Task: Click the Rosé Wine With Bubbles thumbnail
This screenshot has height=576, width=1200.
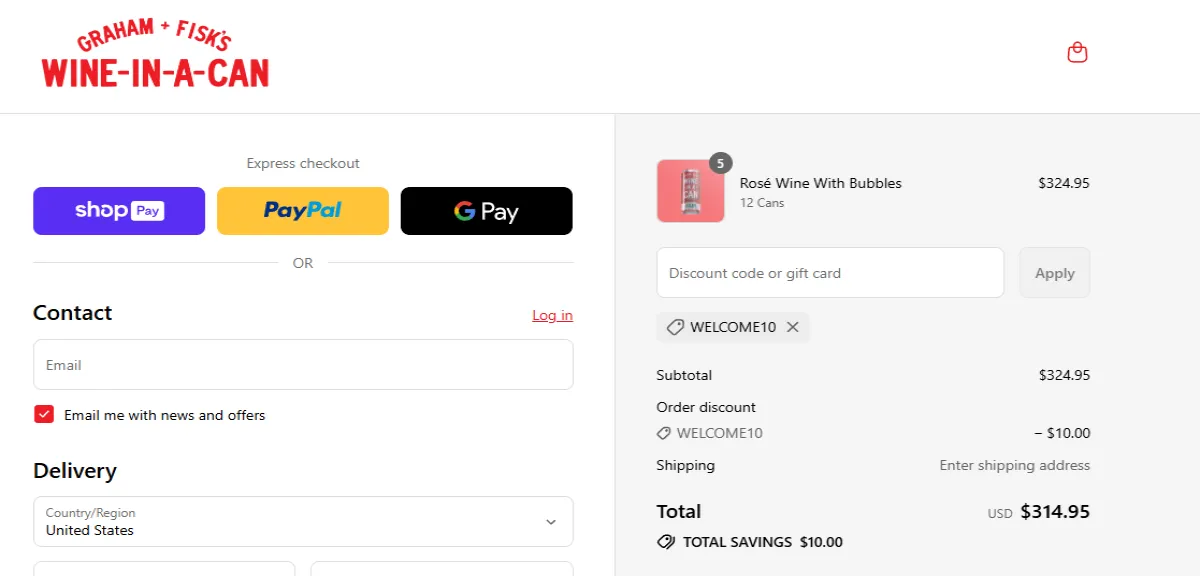Action: coord(690,189)
